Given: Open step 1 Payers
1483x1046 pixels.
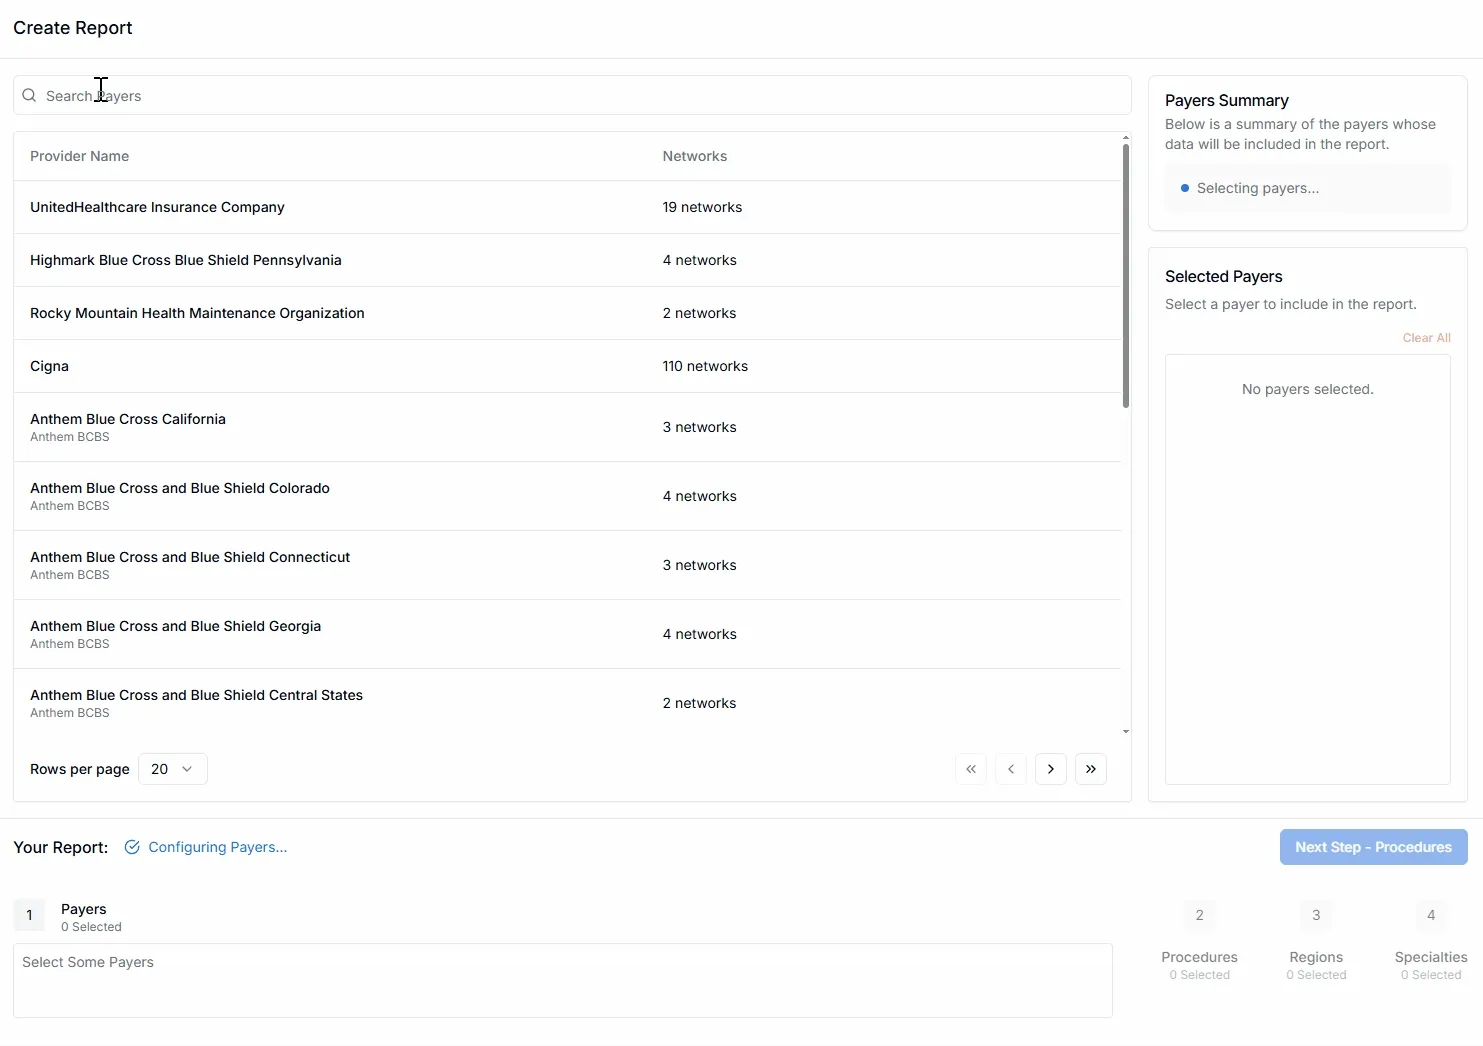Looking at the screenshot, I should (x=68, y=916).
